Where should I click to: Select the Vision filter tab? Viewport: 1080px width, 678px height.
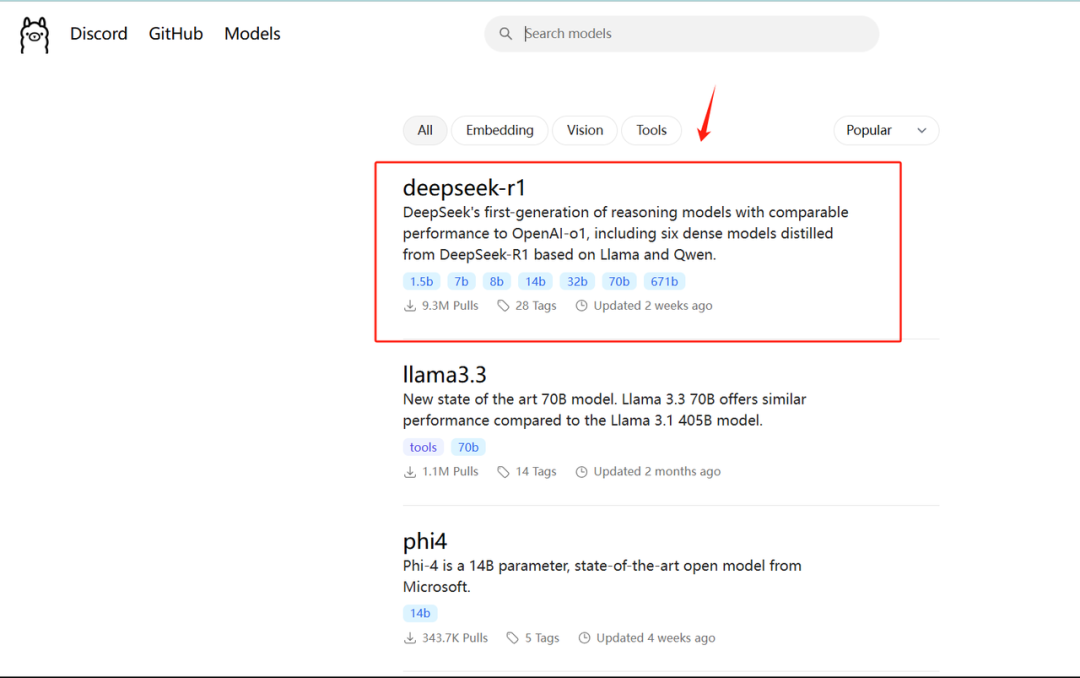point(585,130)
